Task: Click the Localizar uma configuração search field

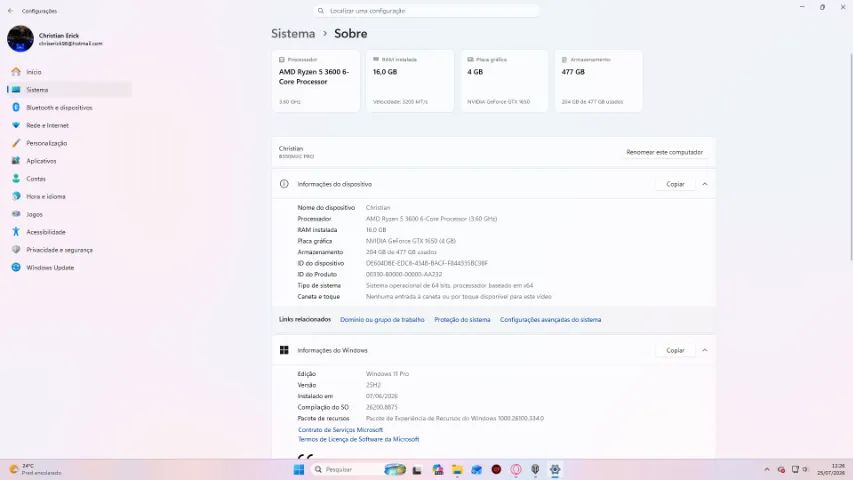Action: (x=426, y=11)
